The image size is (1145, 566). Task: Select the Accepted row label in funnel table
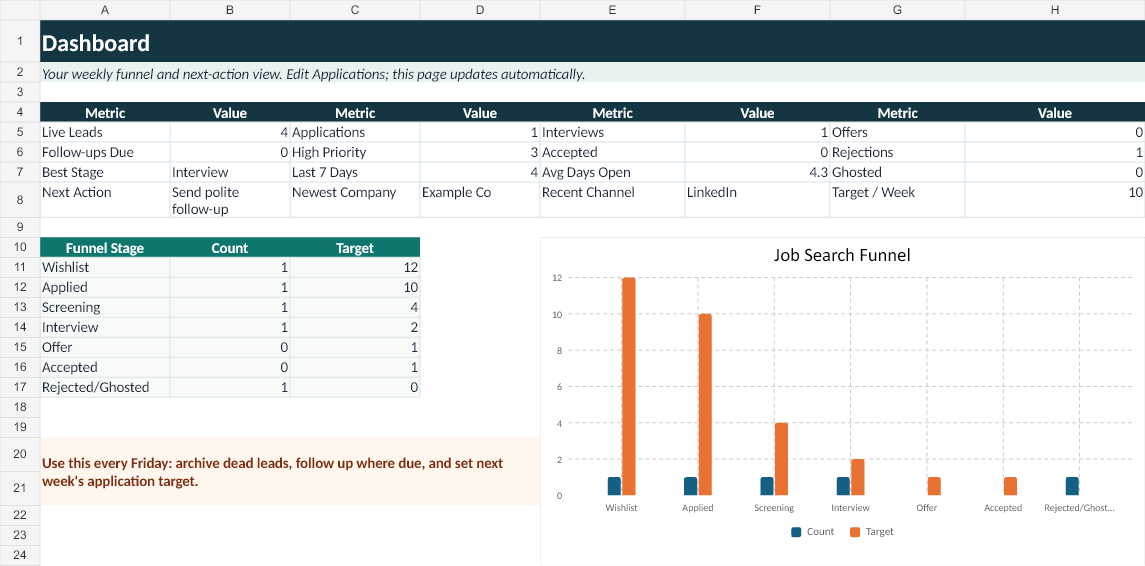(x=105, y=367)
